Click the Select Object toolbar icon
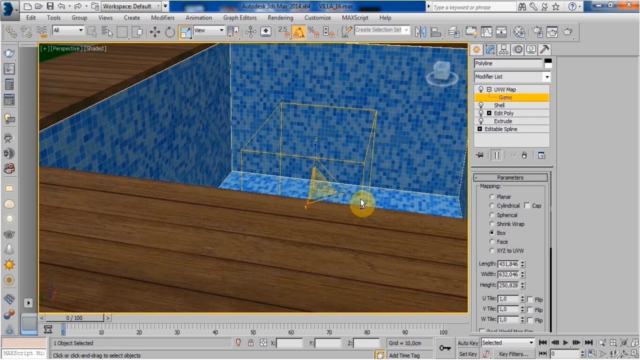This screenshot has width=640, height=360. click(92, 31)
